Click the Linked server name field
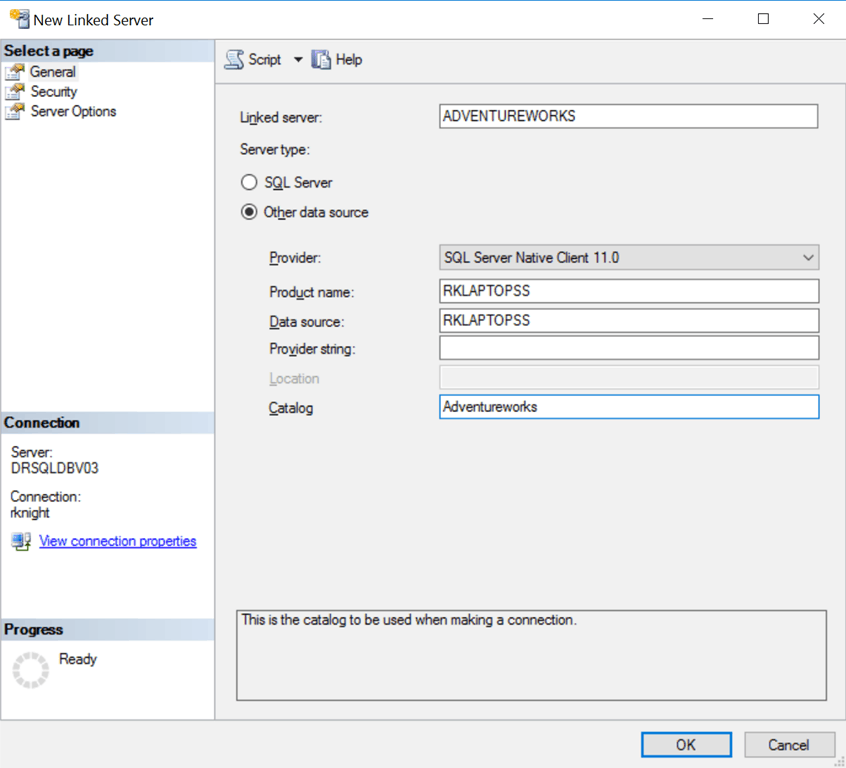 click(x=629, y=116)
